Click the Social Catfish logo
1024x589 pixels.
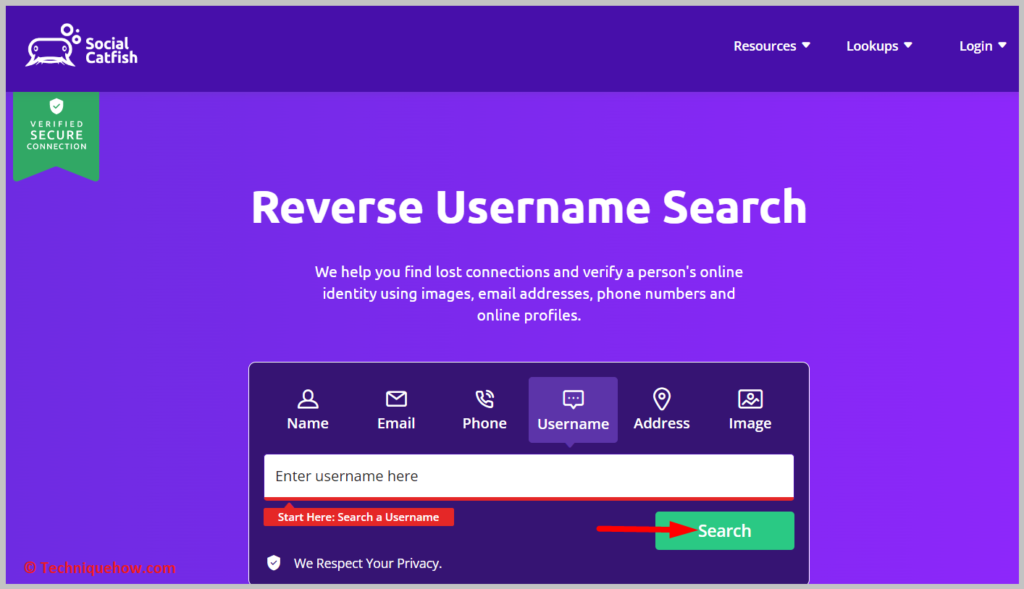tap(82, 46)
